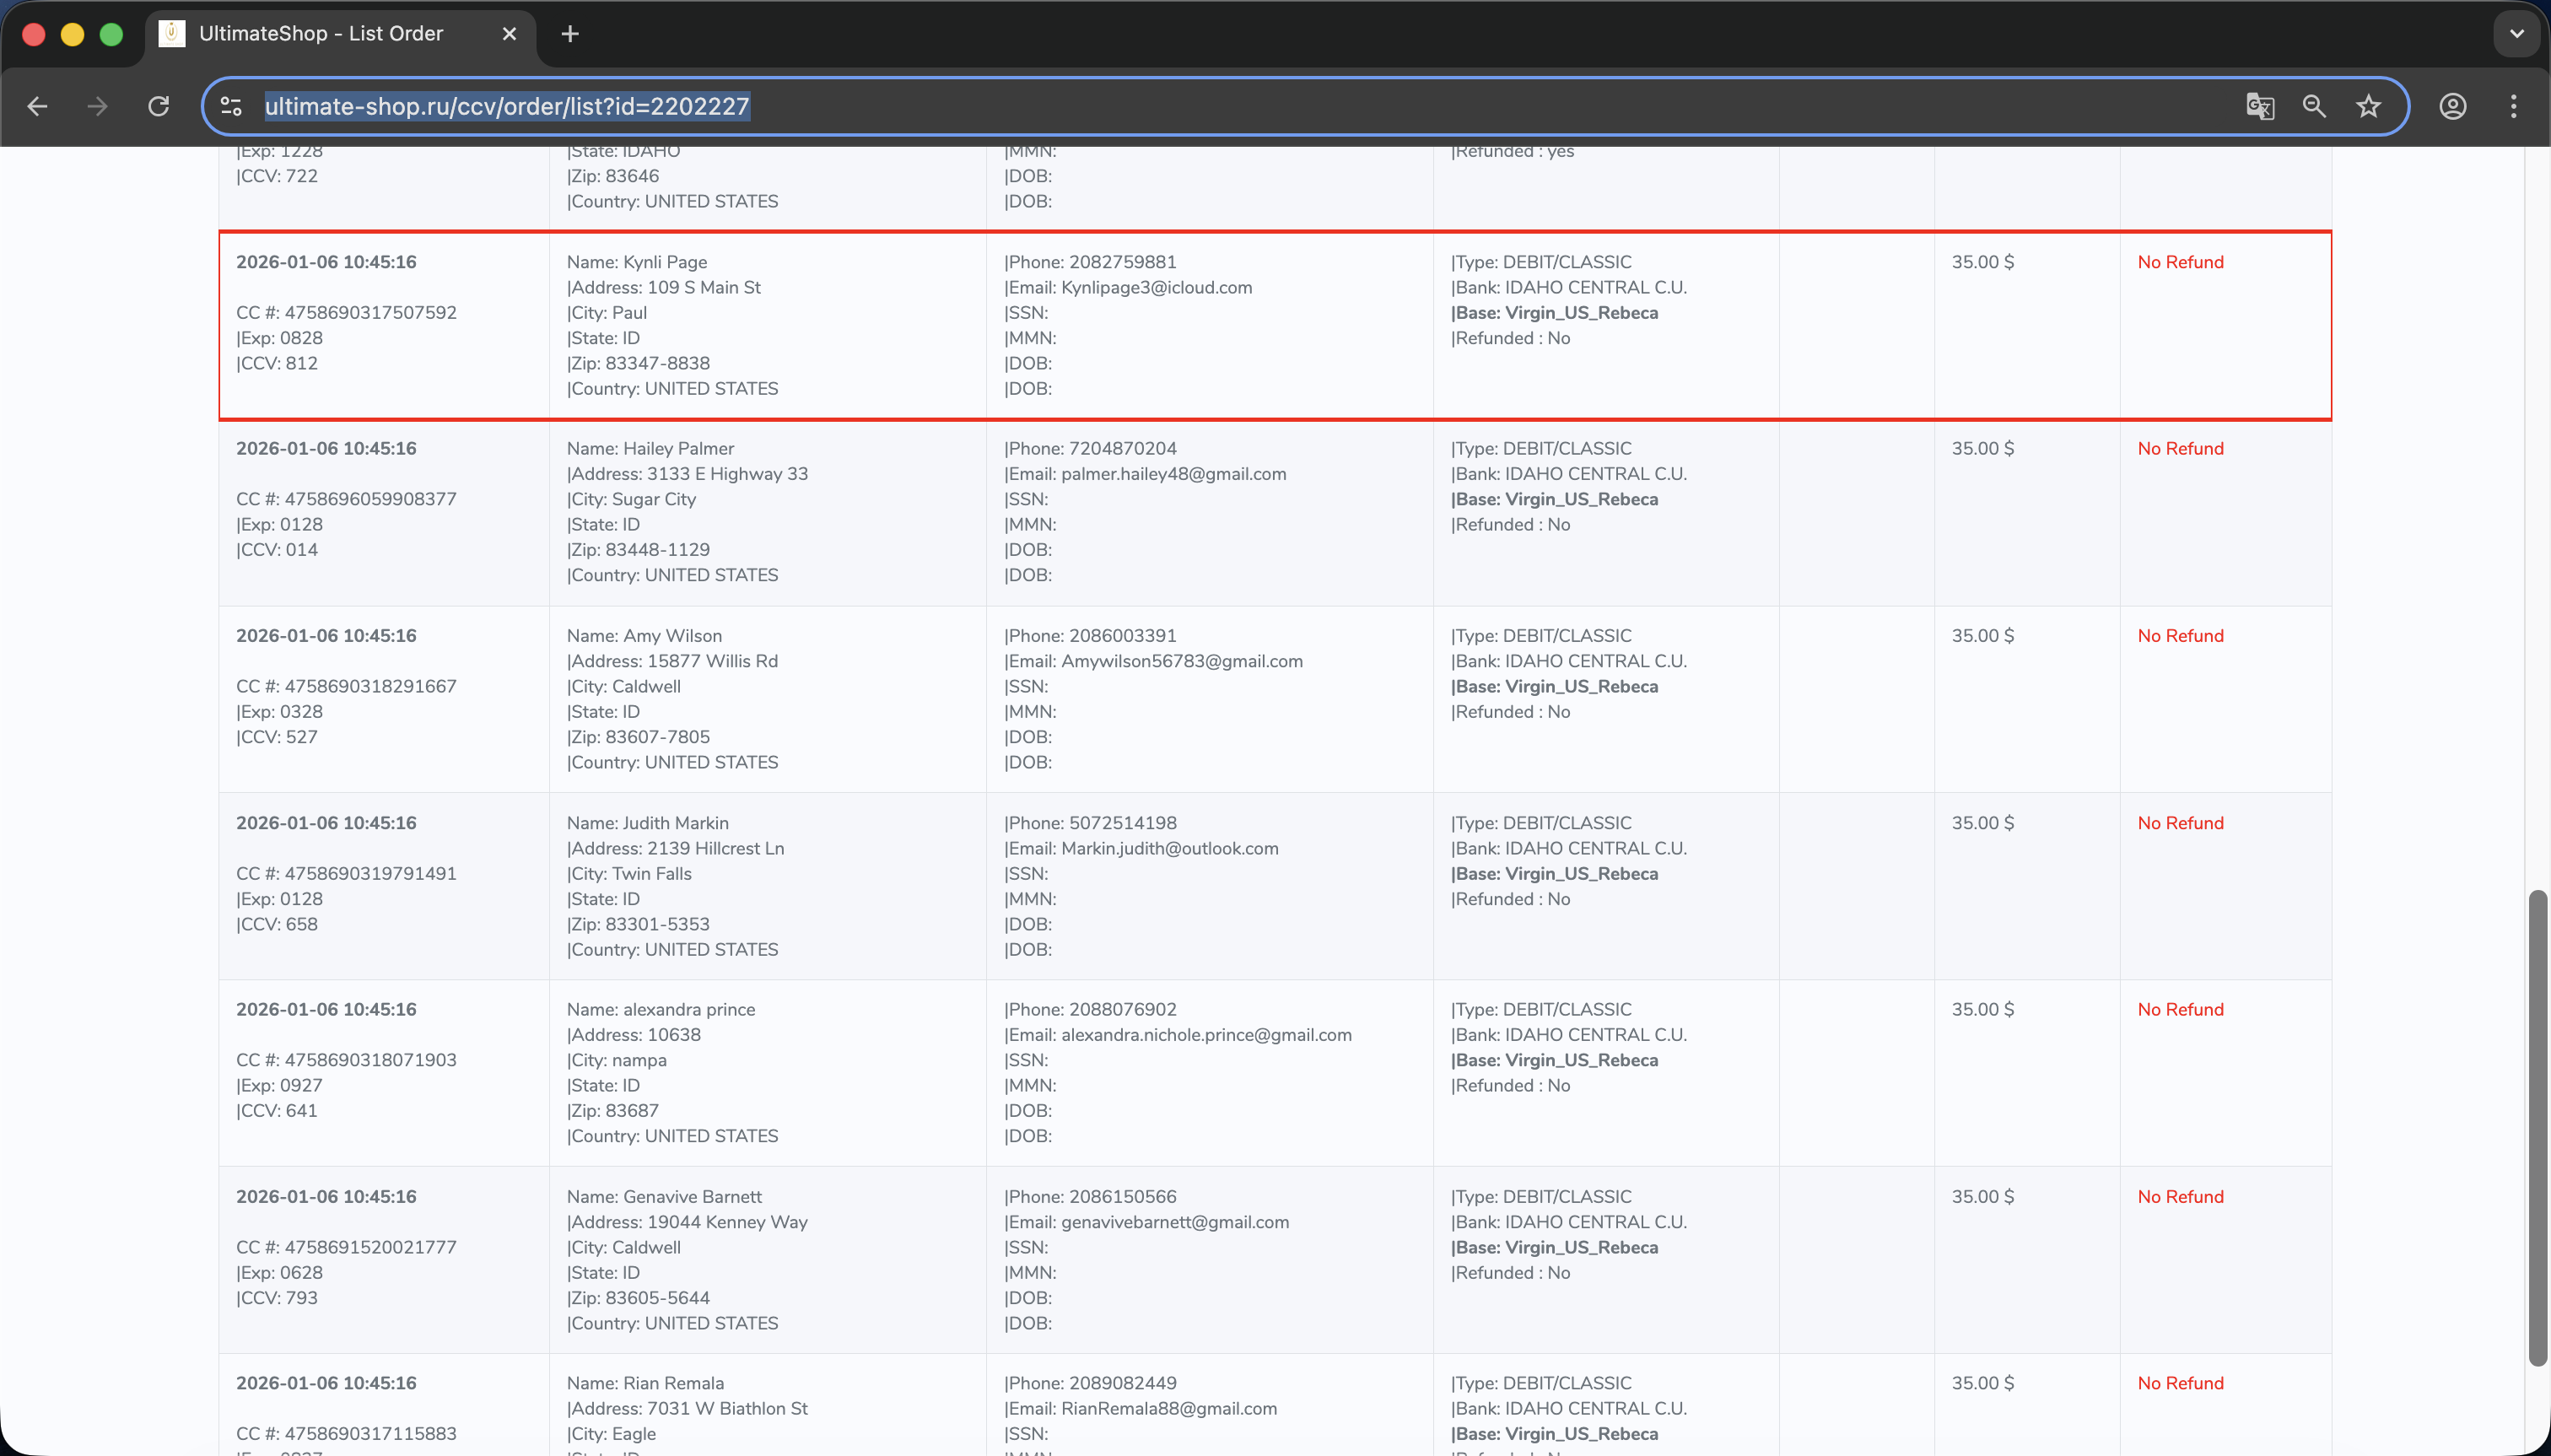Open the site information icon in address bar

pyautogui.click(x=231, y=106)
